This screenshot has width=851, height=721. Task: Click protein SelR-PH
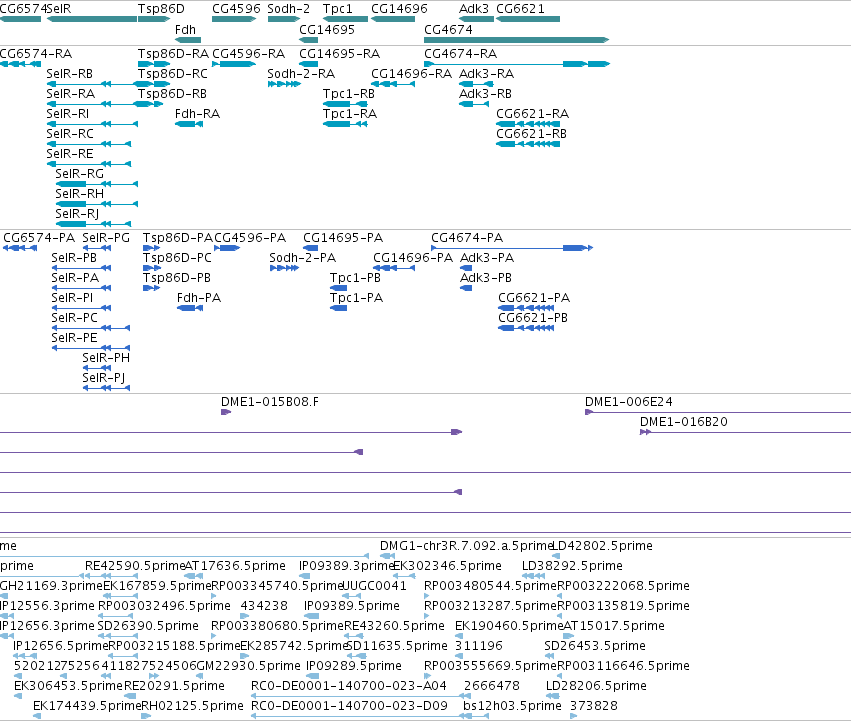pos(97,368)
